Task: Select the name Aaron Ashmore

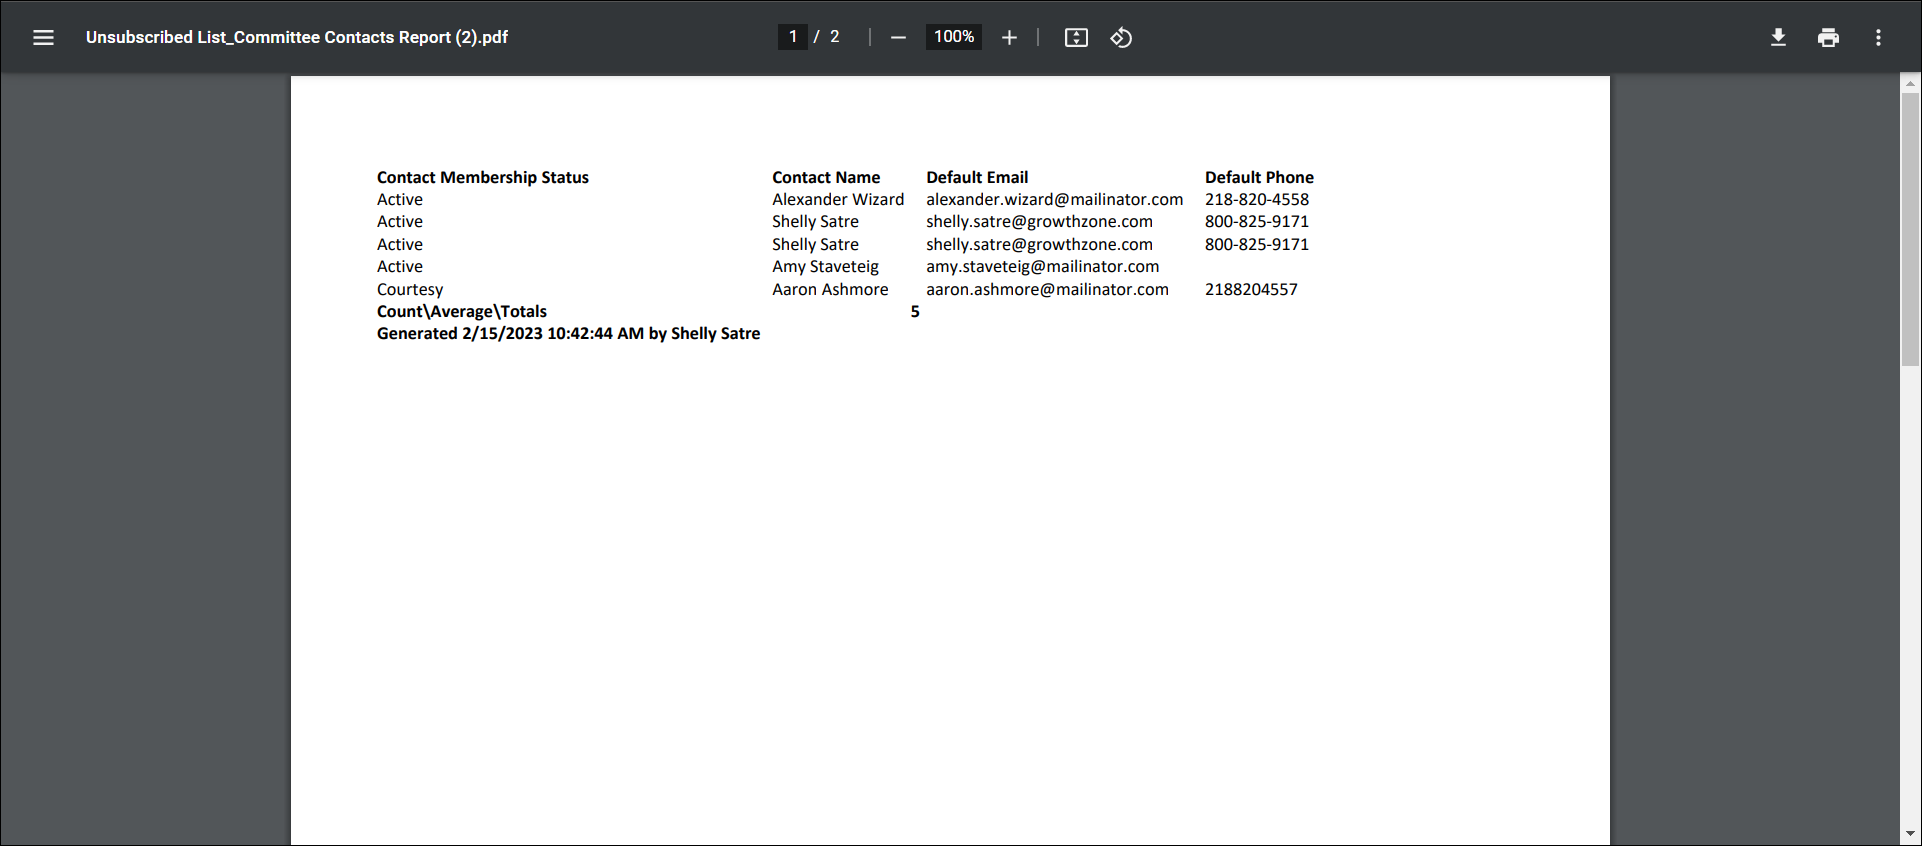Action: (830, 289)
